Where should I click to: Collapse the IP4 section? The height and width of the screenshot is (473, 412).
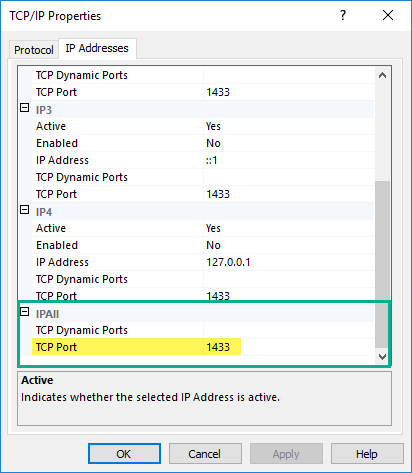point(25,210)
